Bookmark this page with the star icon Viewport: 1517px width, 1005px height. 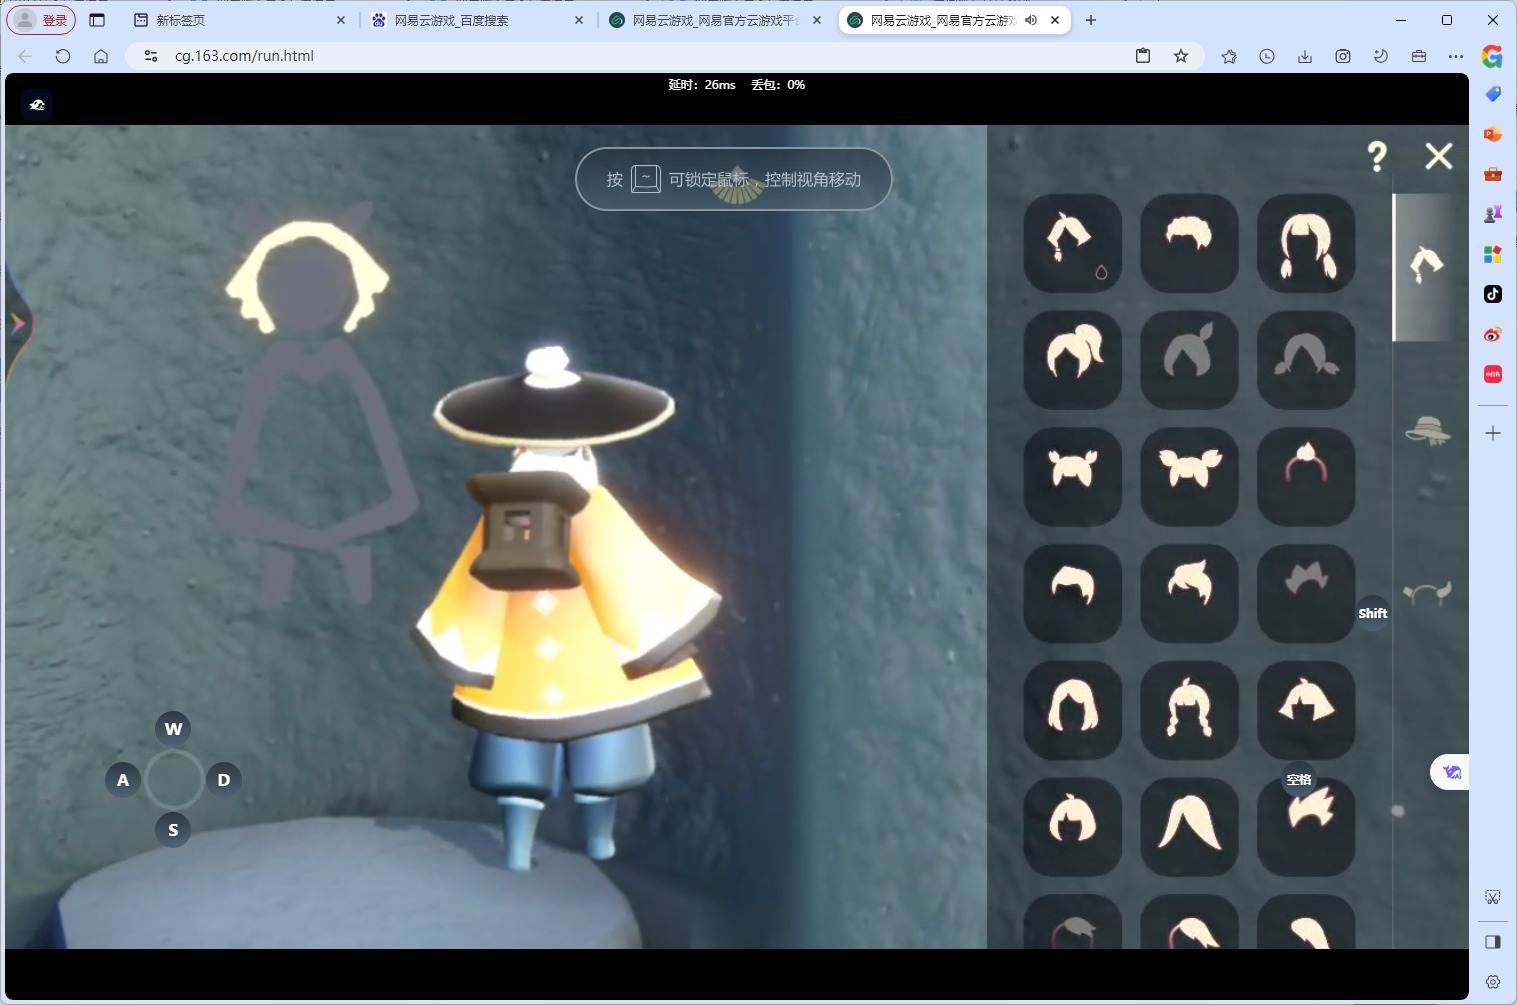[x=1181, y=56]
